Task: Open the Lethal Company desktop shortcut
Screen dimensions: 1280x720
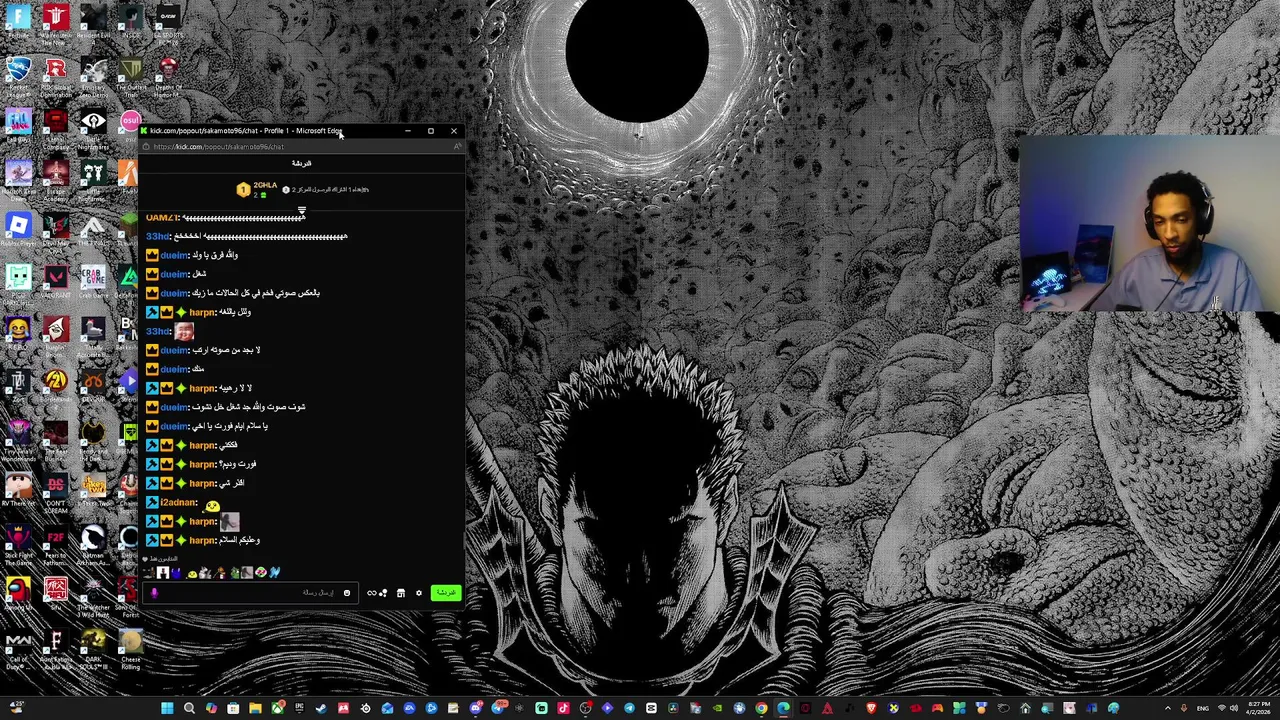Action: [x=56, y=126]
